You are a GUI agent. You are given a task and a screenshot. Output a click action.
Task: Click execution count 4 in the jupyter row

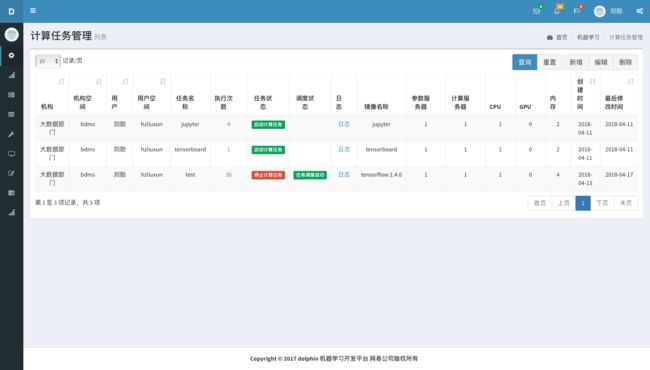[228, 124]
